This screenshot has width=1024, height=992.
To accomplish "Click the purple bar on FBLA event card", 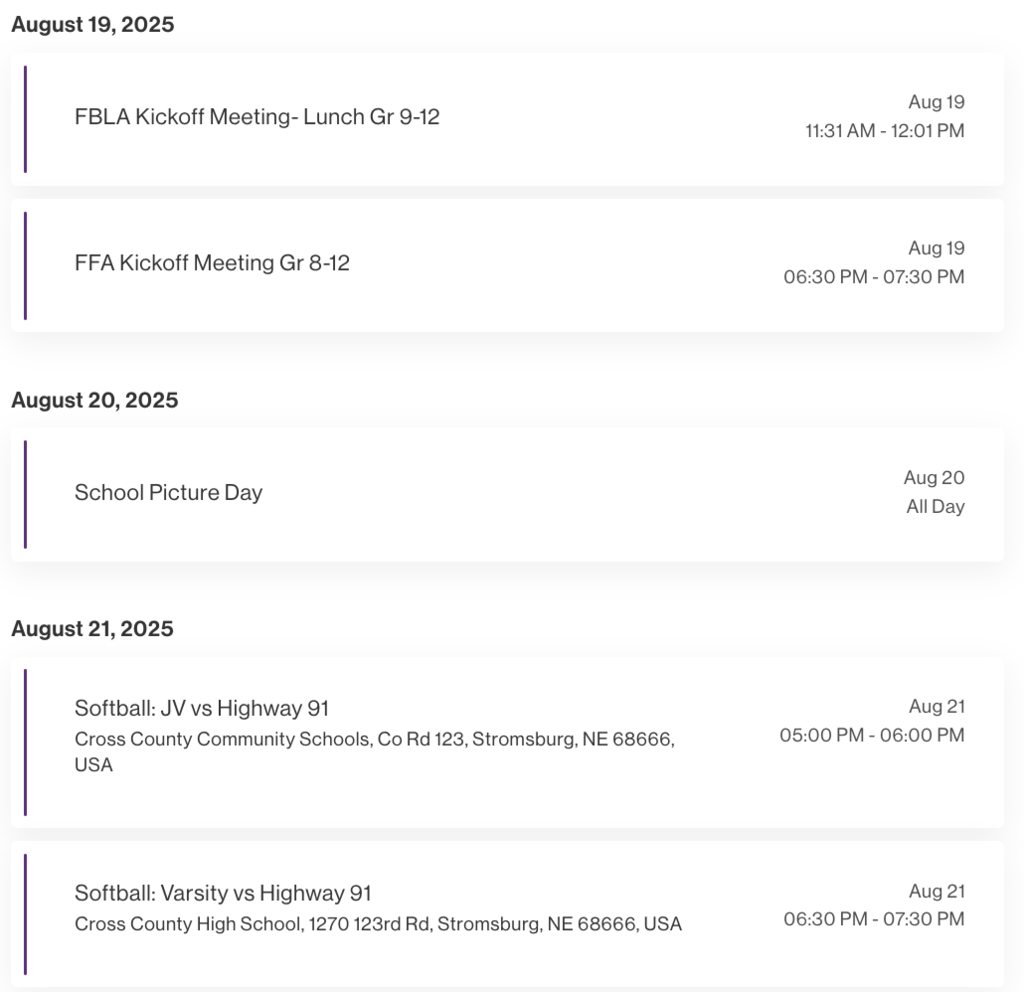I will pyautogui.click(x=25, y=120).
